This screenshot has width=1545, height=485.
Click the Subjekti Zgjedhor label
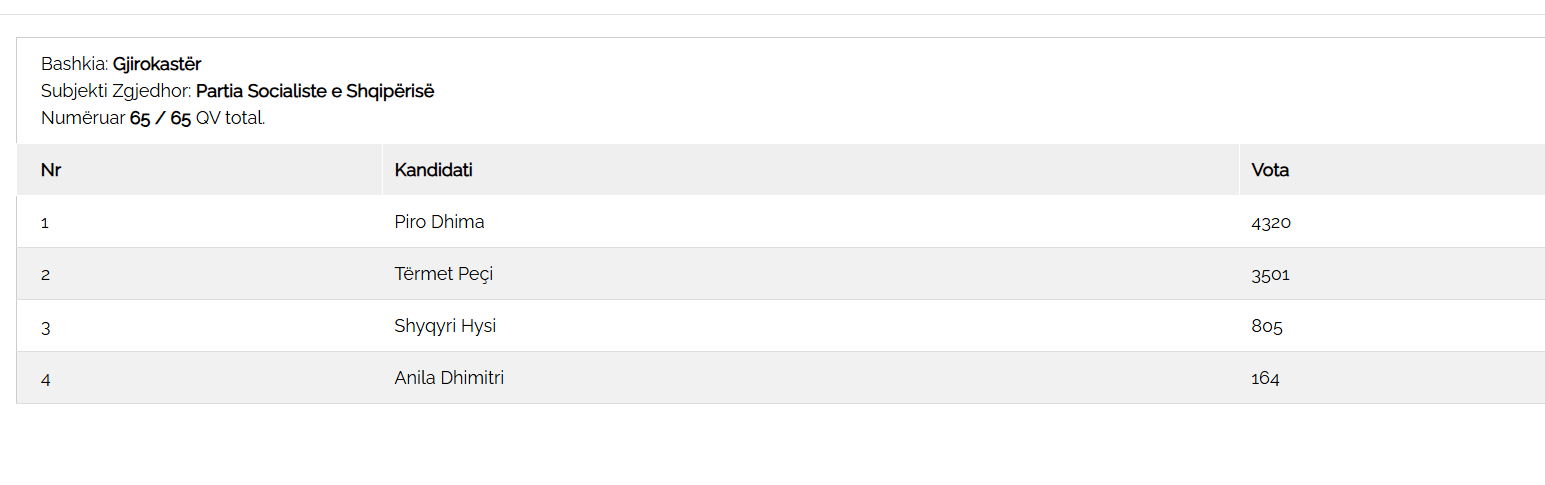[x=116, y=91]
